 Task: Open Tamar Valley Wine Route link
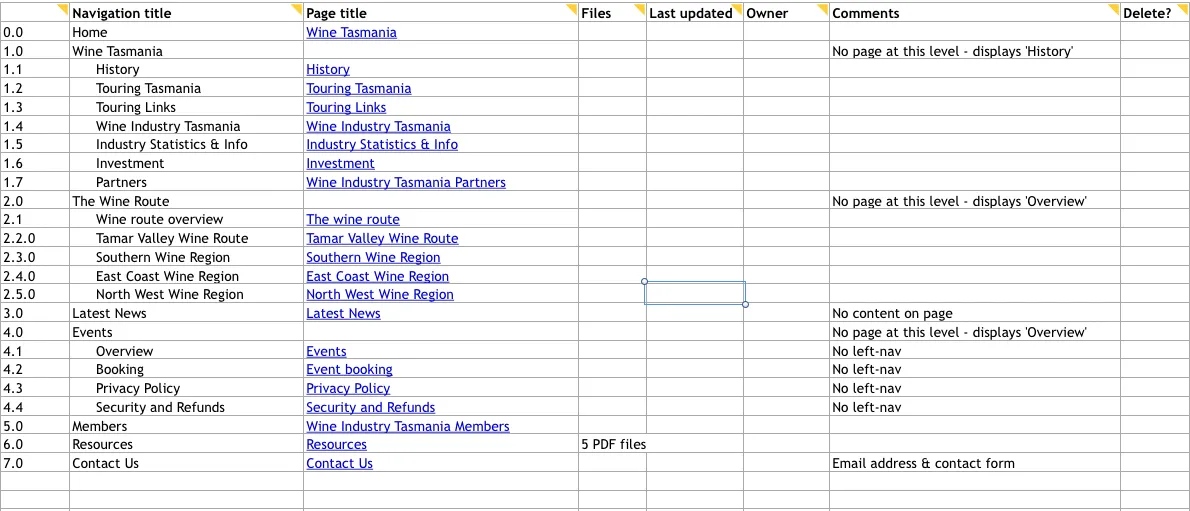[382, 238]
